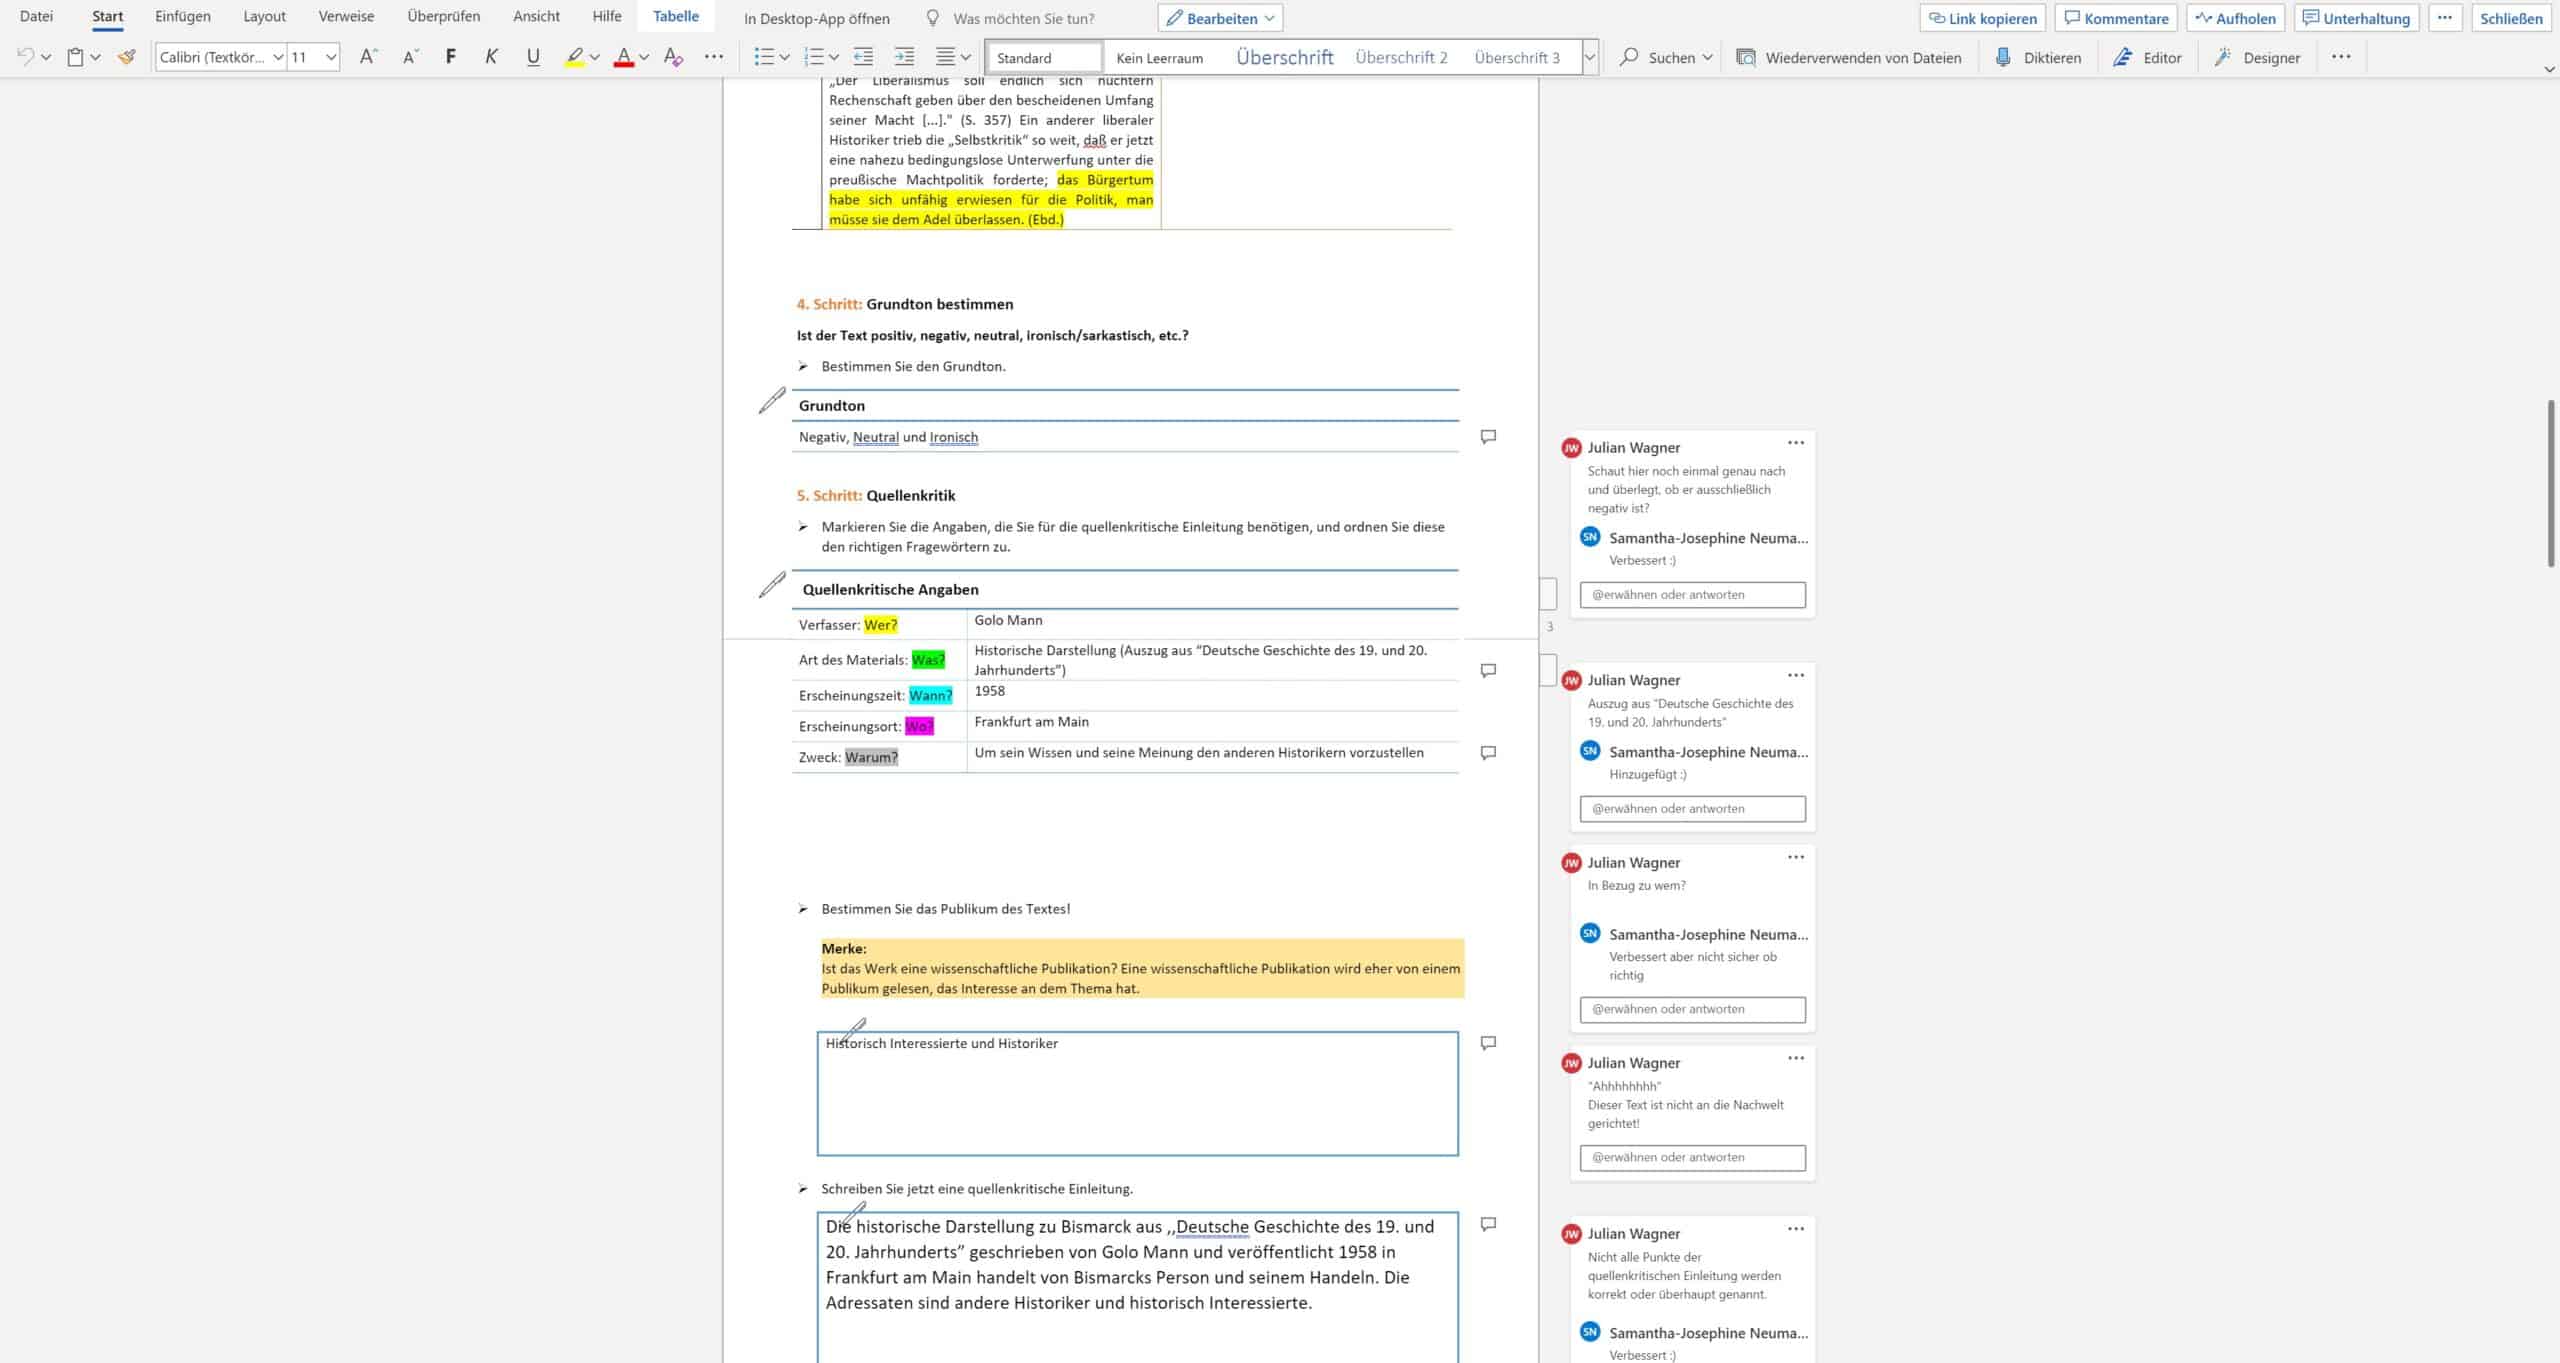Screen dimensions: 2560x1363
Task: Switch to Einfügen tab
Action: [x=183, y=17]
